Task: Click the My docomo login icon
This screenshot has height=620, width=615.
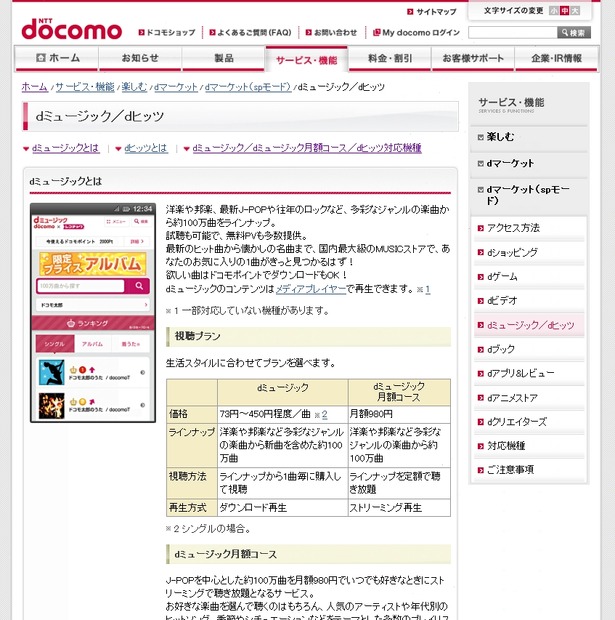Action: (377, 32)
